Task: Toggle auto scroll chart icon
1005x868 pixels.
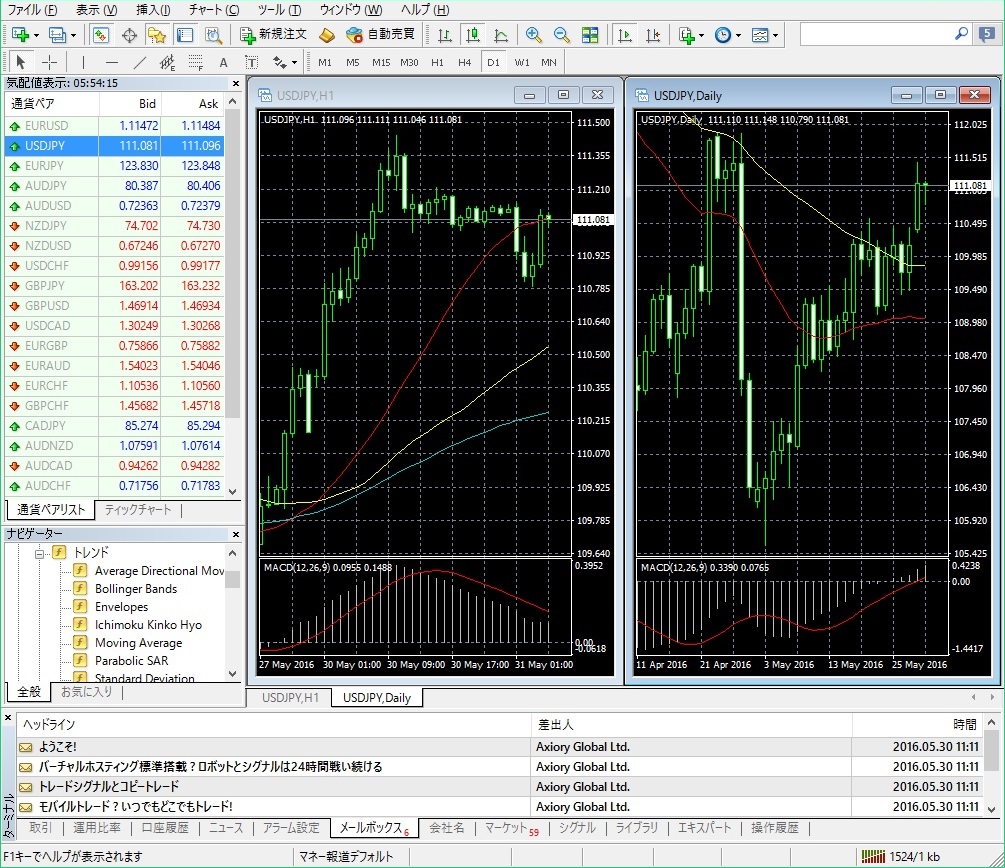Action: (624, 35)
